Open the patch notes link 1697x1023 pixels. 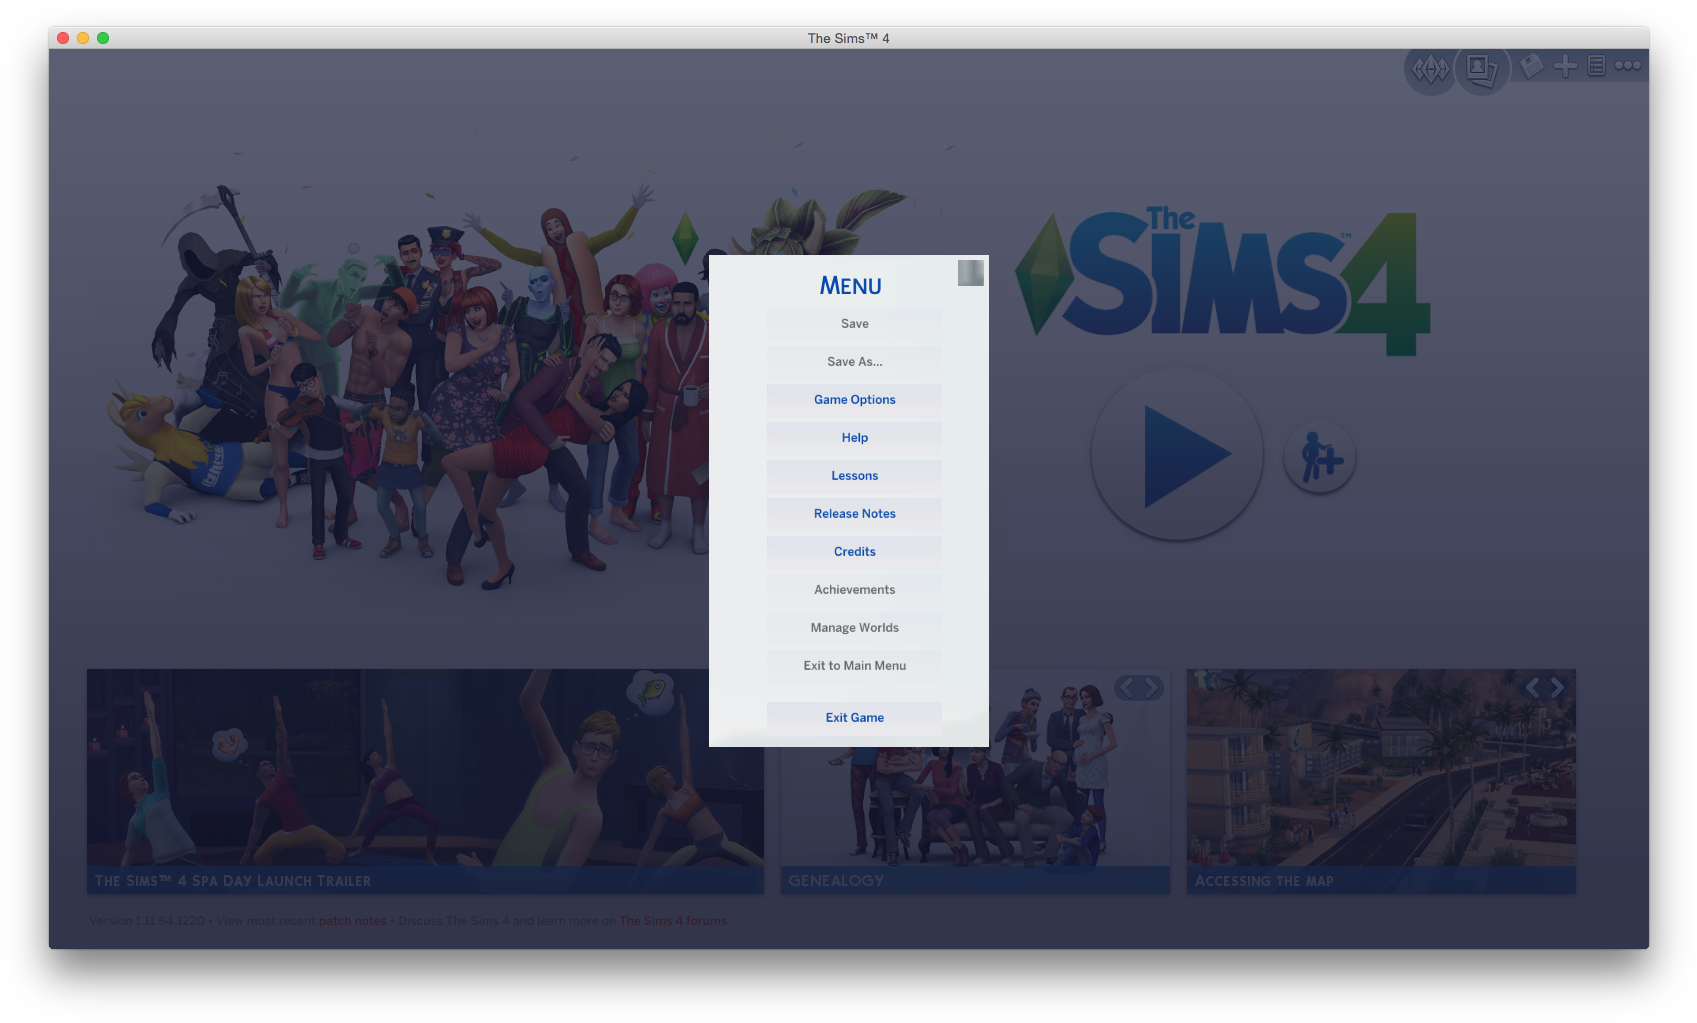pos(352,920)
